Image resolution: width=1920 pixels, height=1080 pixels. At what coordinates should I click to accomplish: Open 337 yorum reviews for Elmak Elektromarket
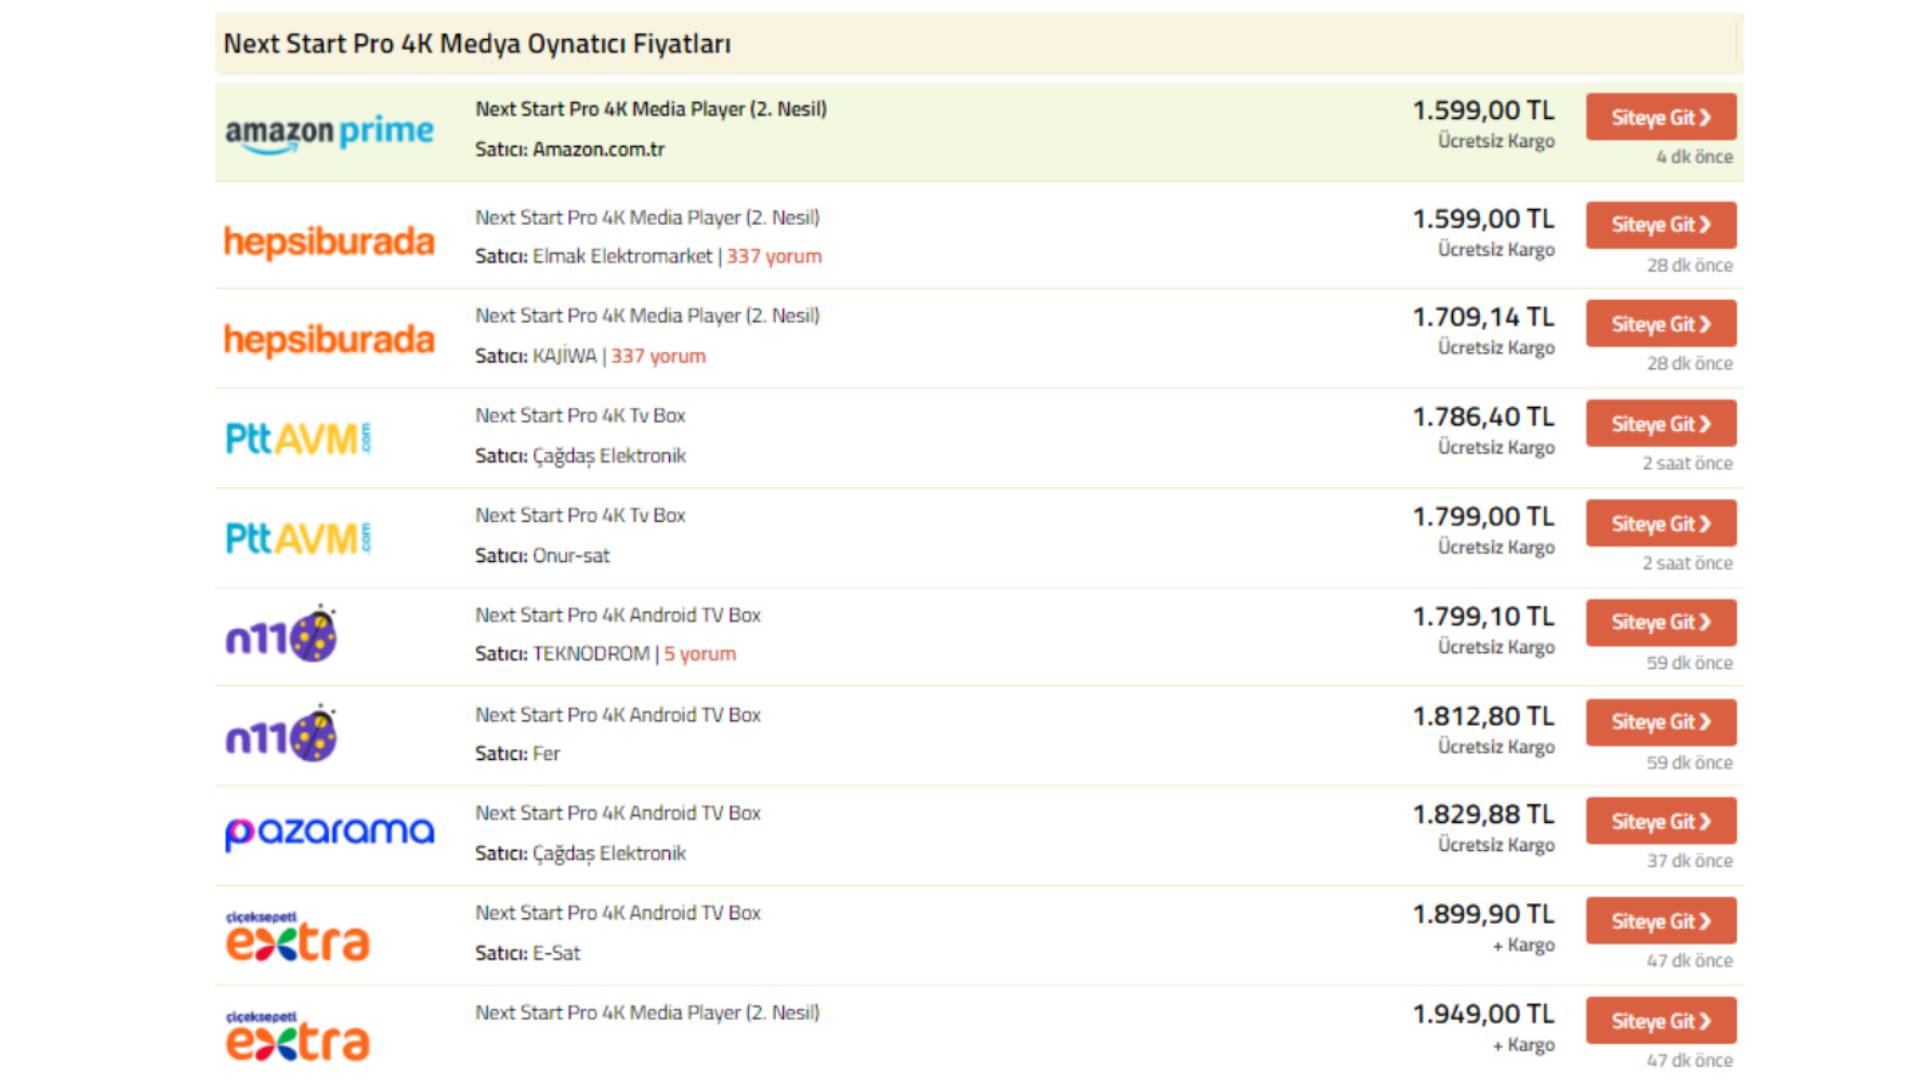[x=774, y=256]
